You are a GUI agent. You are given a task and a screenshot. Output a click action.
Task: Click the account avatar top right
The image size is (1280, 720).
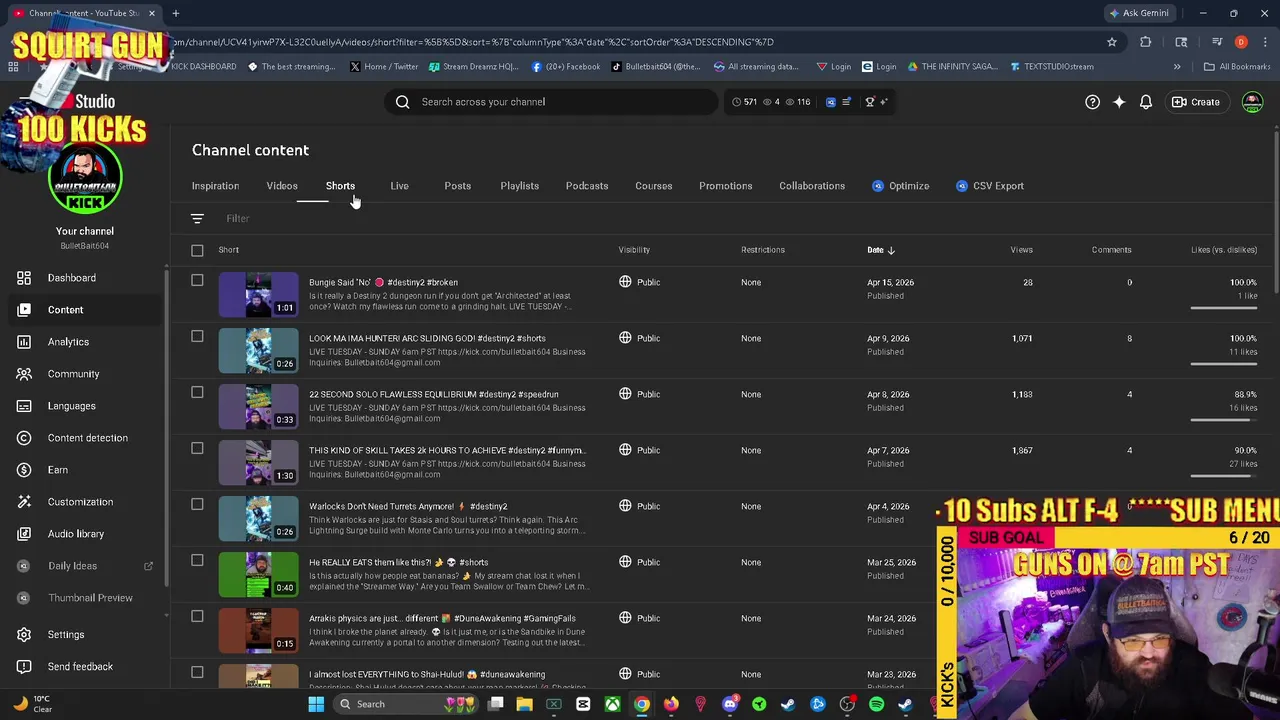click(x=1252, y=102)
